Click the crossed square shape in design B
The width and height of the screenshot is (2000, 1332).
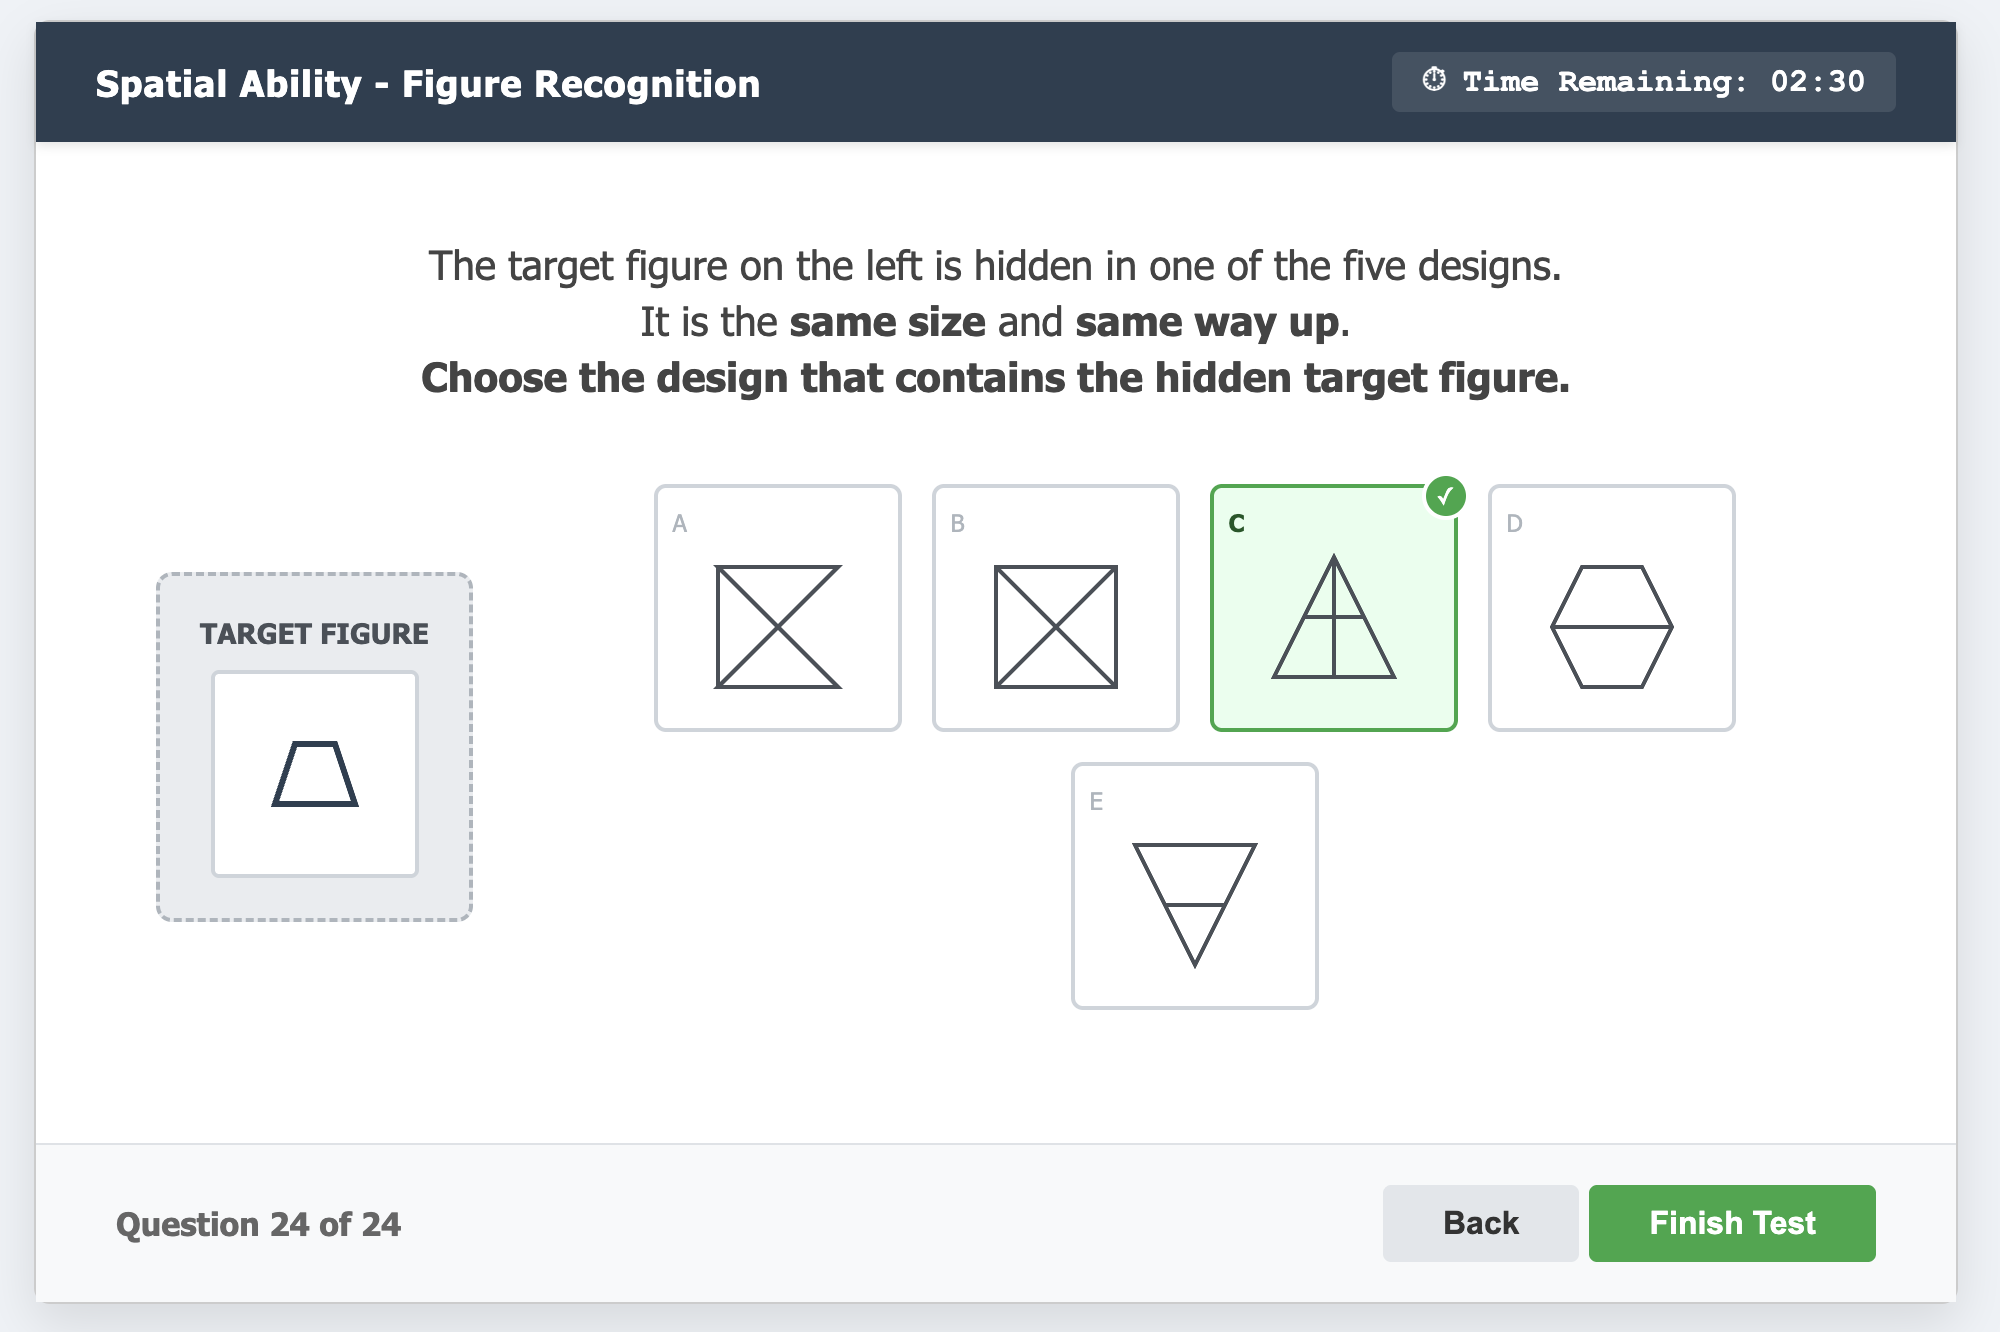[x=1055, y=627]
